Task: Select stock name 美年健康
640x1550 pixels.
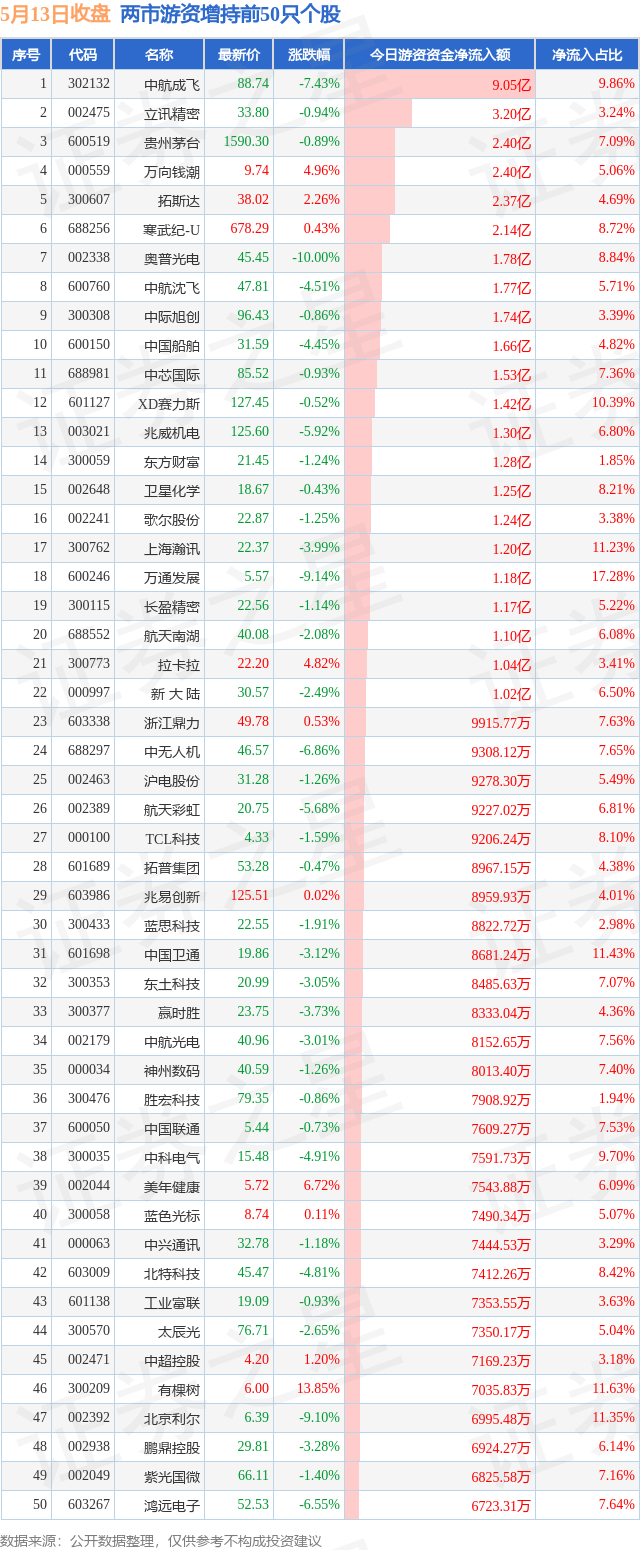Action: pyautogui.click(x=172, y=1187)
